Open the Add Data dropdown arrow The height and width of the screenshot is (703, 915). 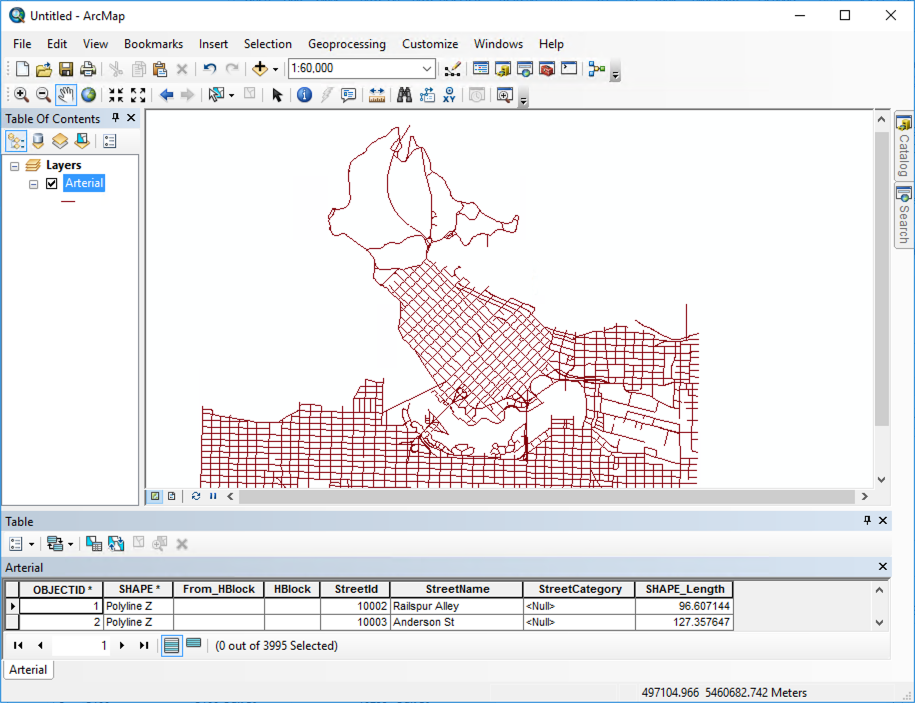tap(273, 69)
